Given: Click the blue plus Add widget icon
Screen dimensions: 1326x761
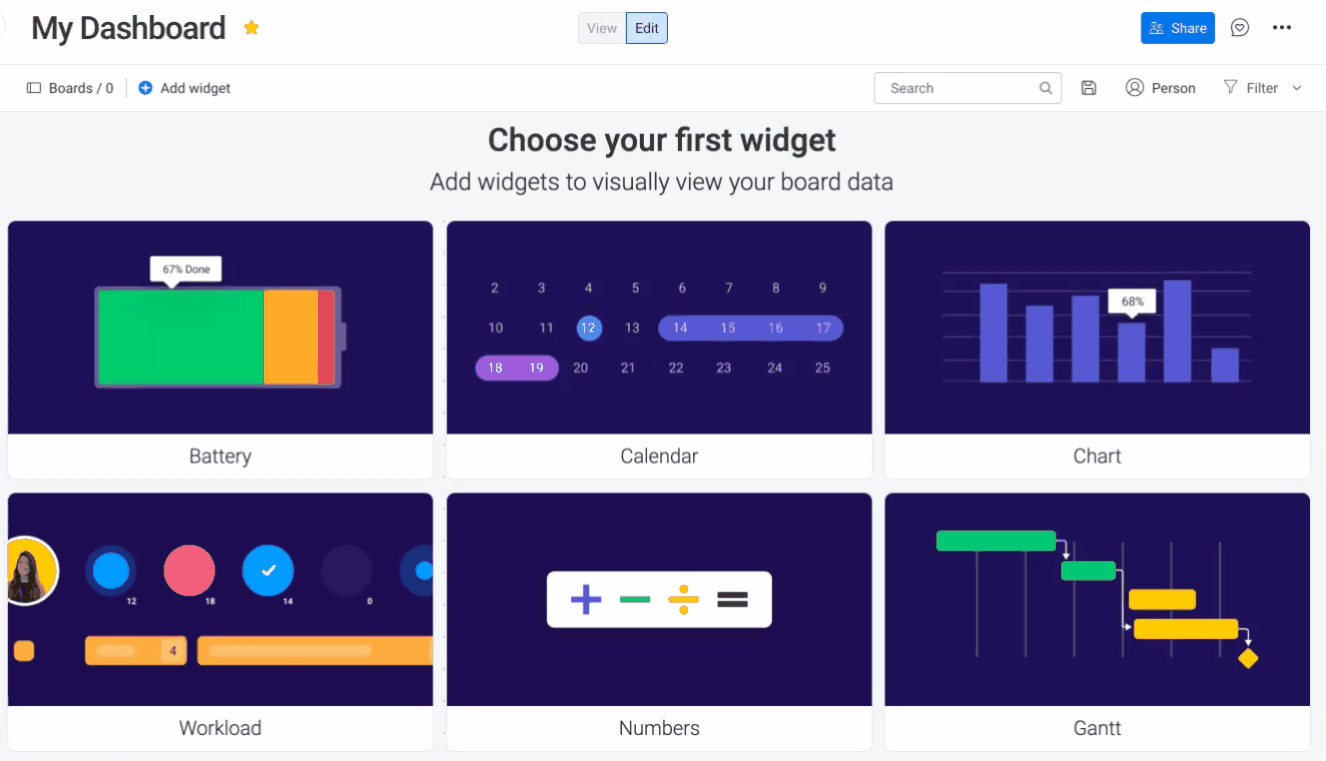Looking at the screenshot, I should pyautogui.click(x=145, y=88).
